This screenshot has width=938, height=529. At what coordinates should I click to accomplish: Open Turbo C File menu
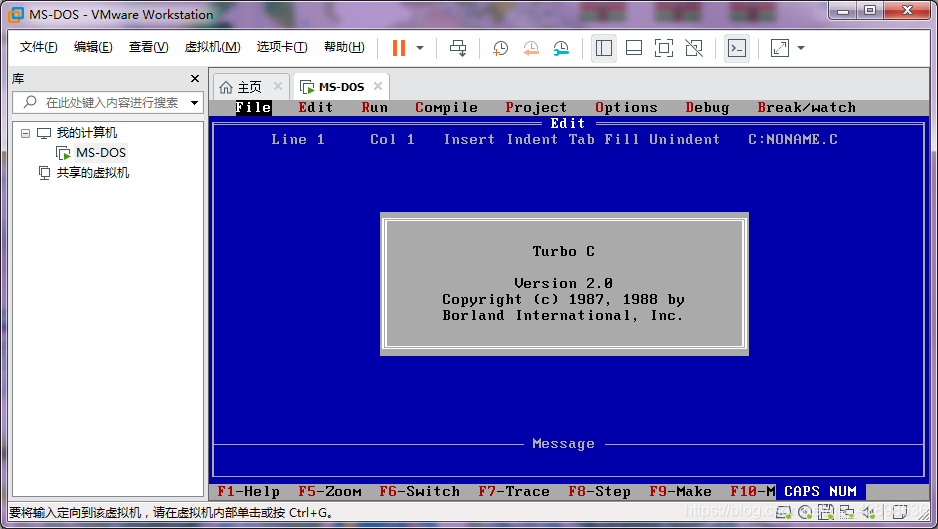click(253, 108)
